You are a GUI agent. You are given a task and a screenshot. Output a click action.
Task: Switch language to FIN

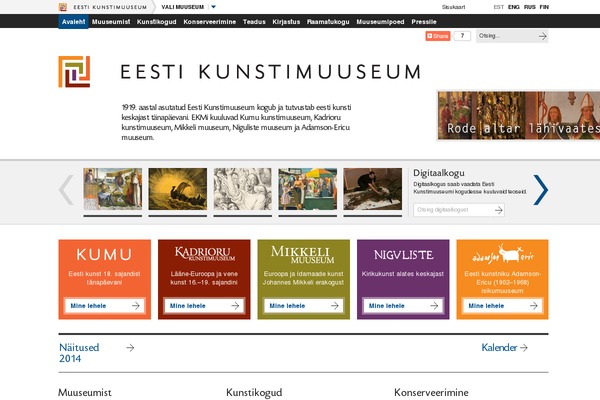coord(544,7)
